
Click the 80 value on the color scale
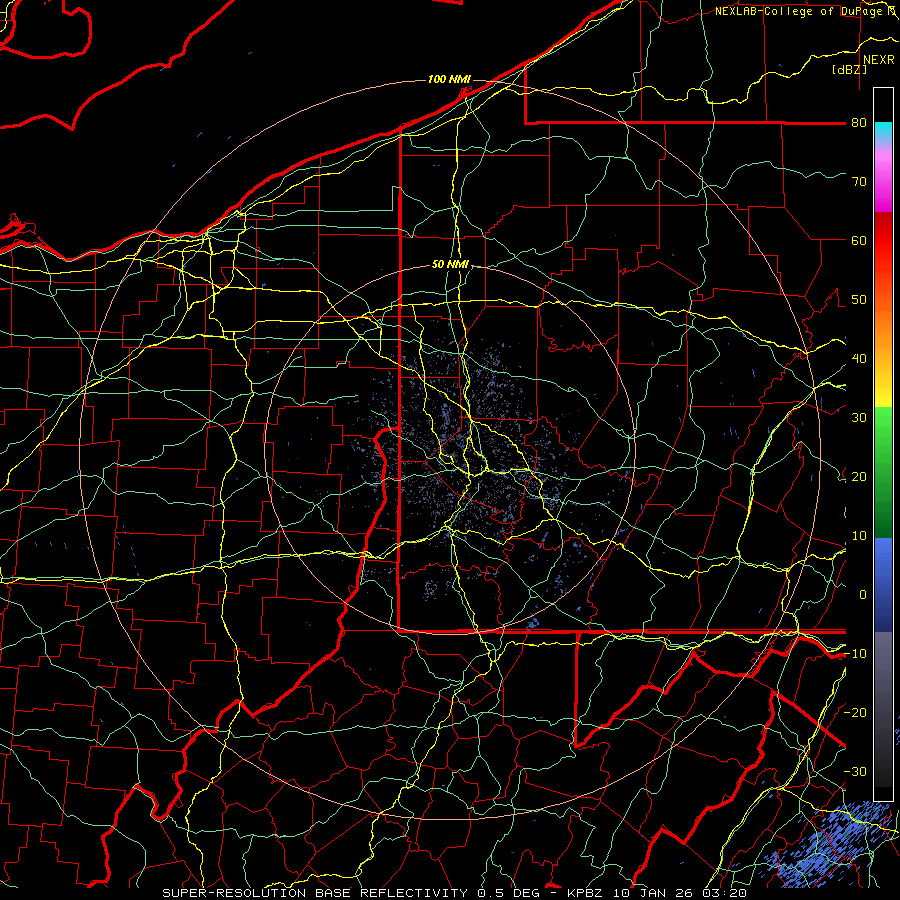[x=859, y=123]
